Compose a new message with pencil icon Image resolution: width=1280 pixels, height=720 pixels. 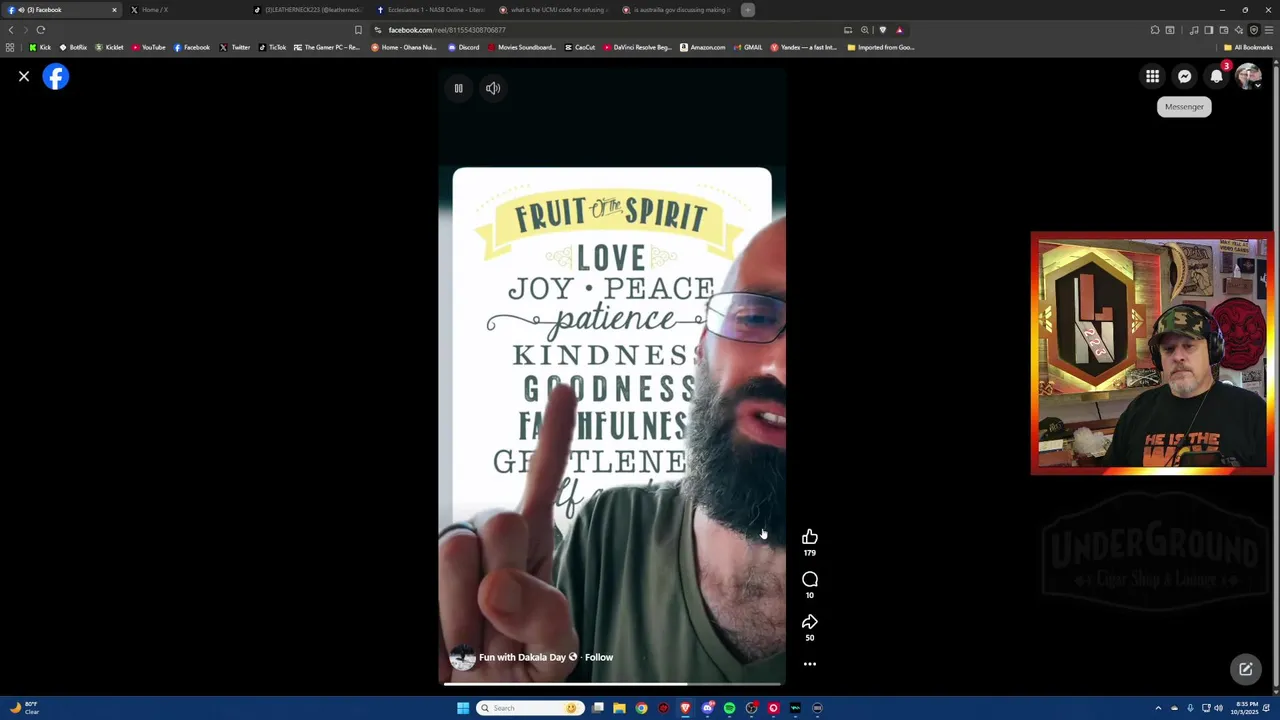tap(1246, 669)
